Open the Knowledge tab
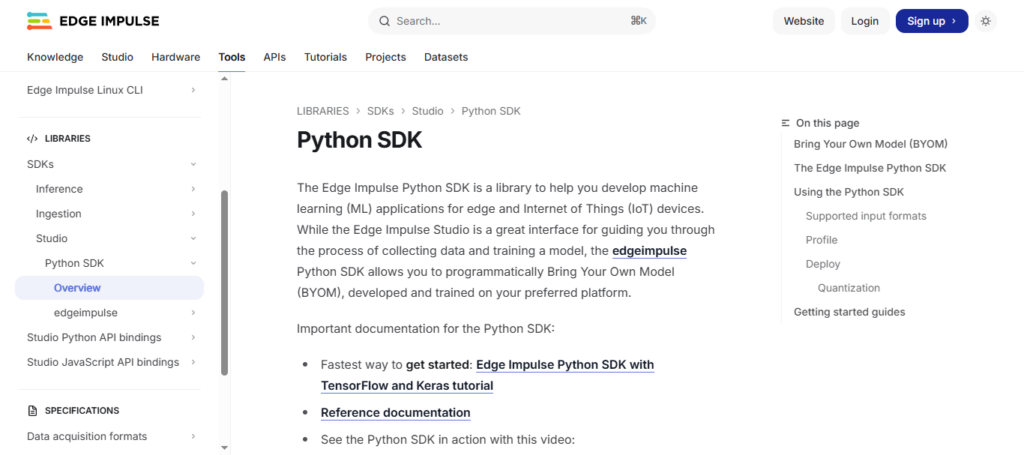The image size is (1024, 455). [55, 57]
